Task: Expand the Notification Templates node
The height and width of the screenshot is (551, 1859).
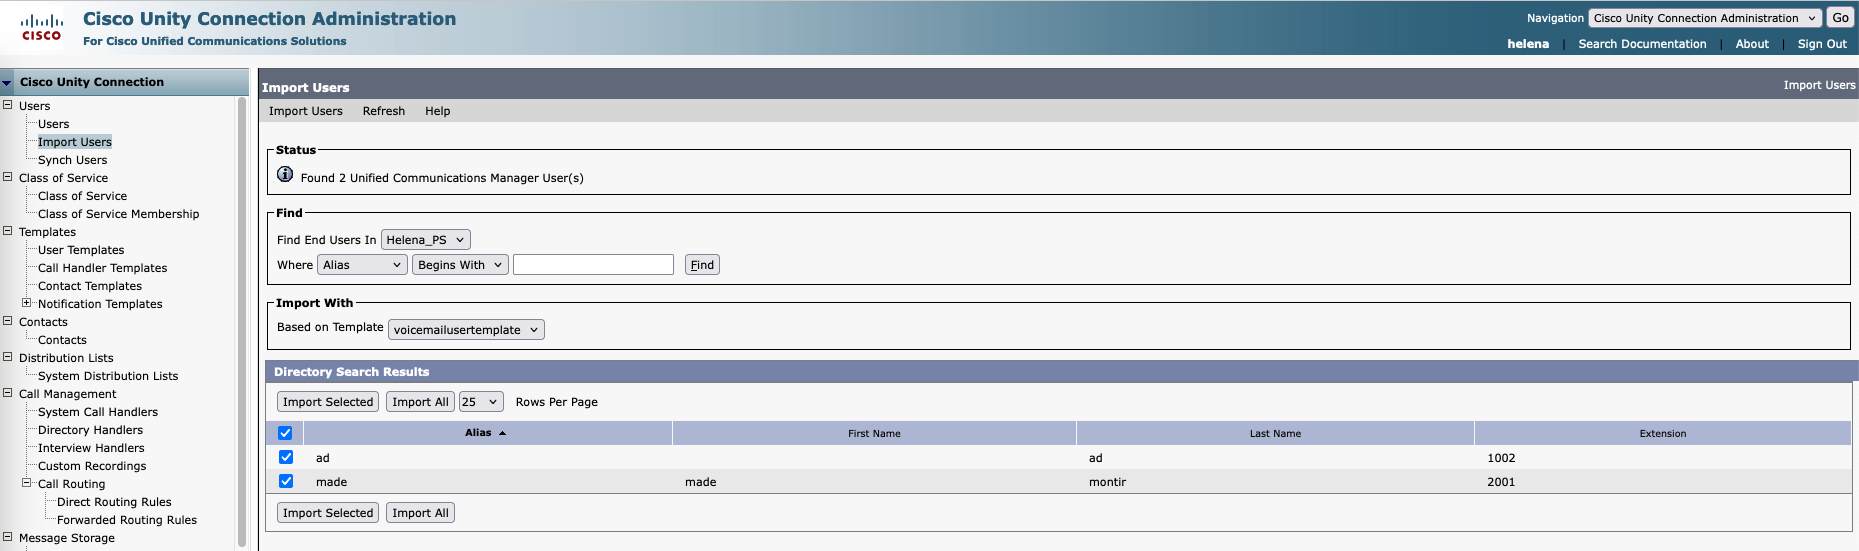Action: click(27, 303)
